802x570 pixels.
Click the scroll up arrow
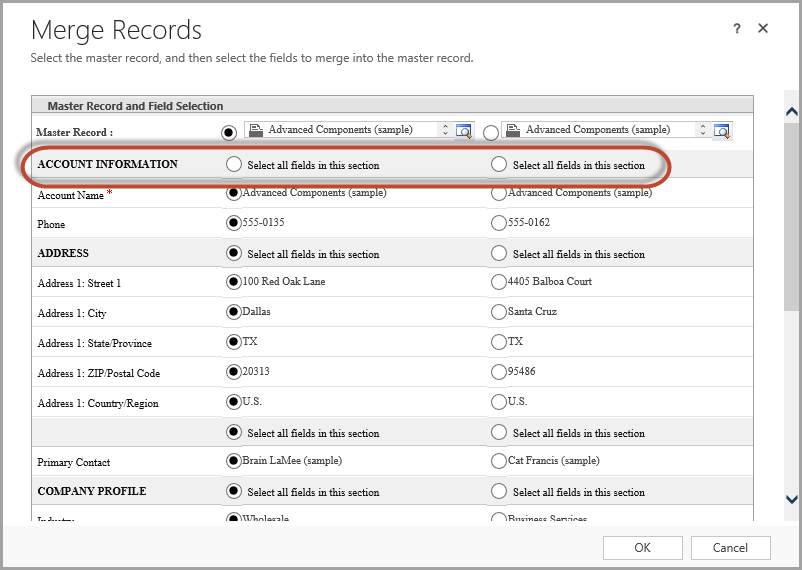pyautogui.click(x=792, y=112)
